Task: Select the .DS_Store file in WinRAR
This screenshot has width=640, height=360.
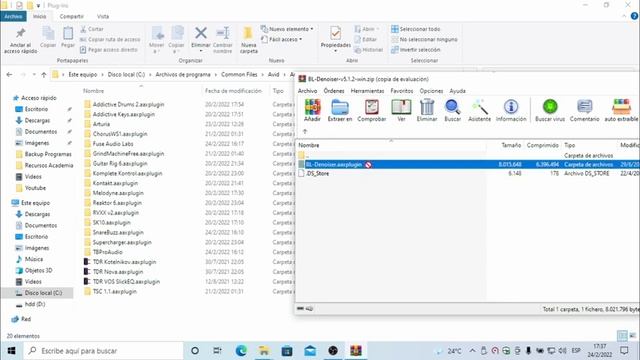Action: [x=318, y=173]
